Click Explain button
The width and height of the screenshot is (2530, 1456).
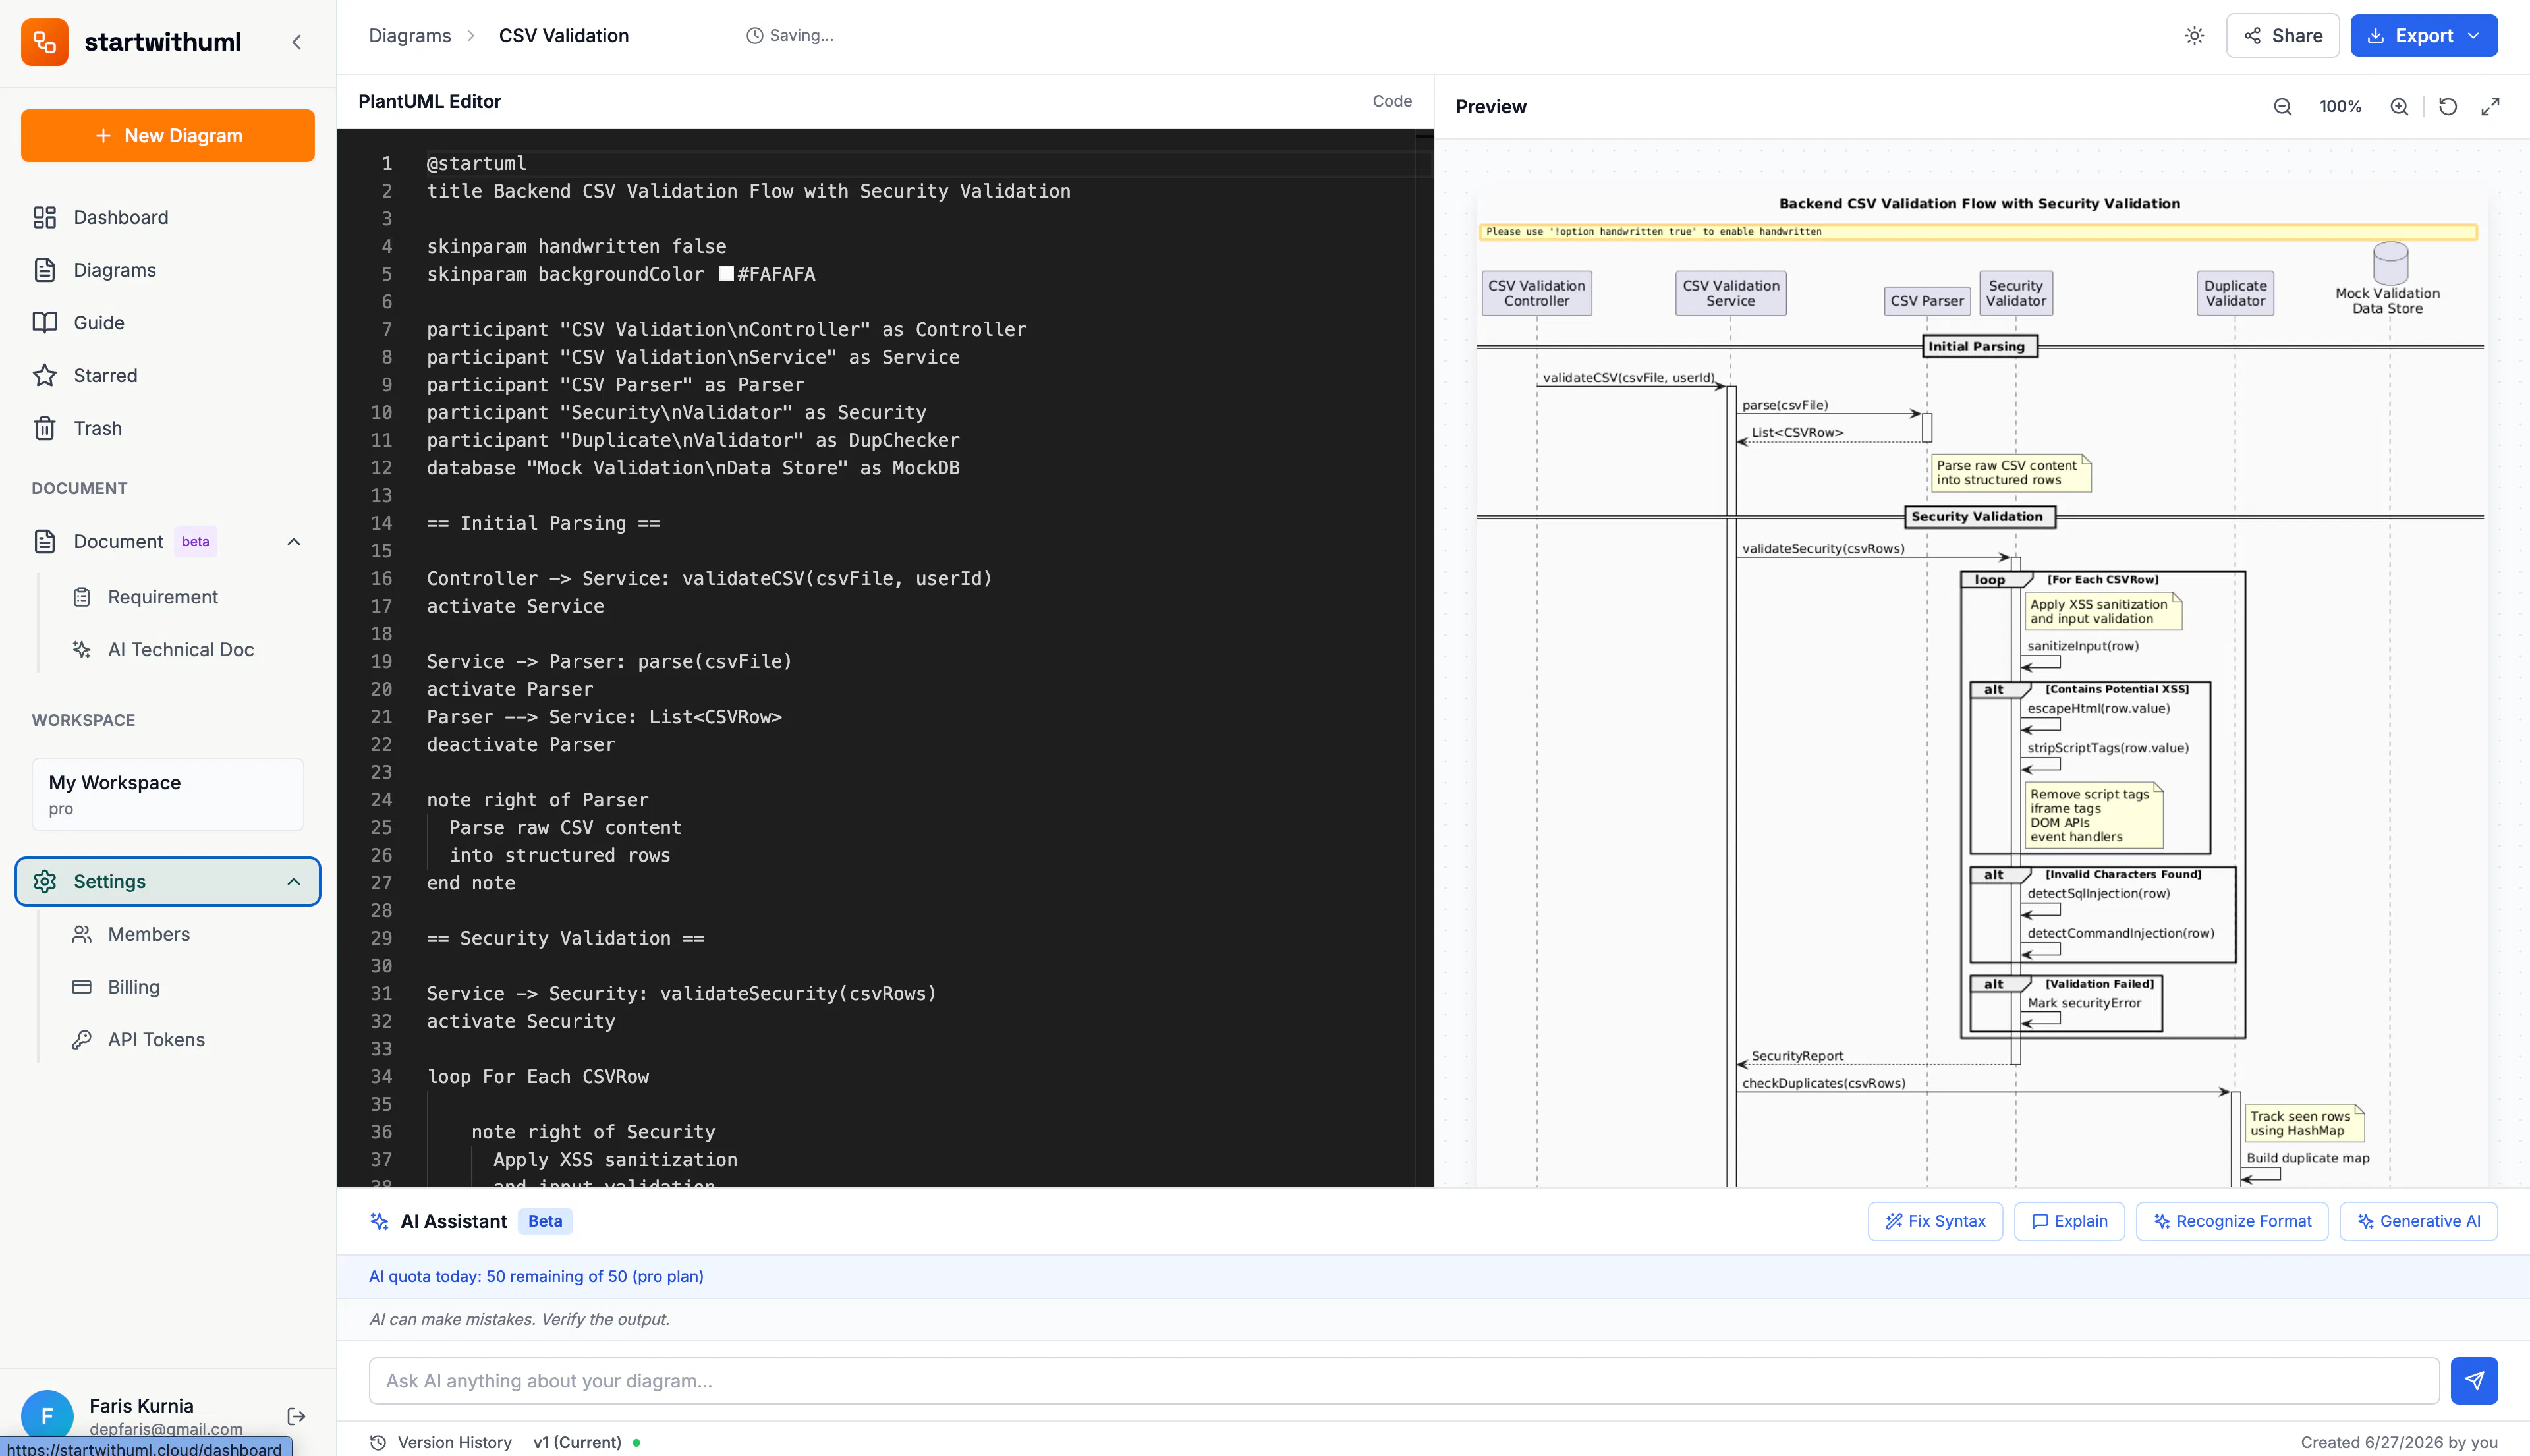pyautogui.click(x=2069, y=1221)
